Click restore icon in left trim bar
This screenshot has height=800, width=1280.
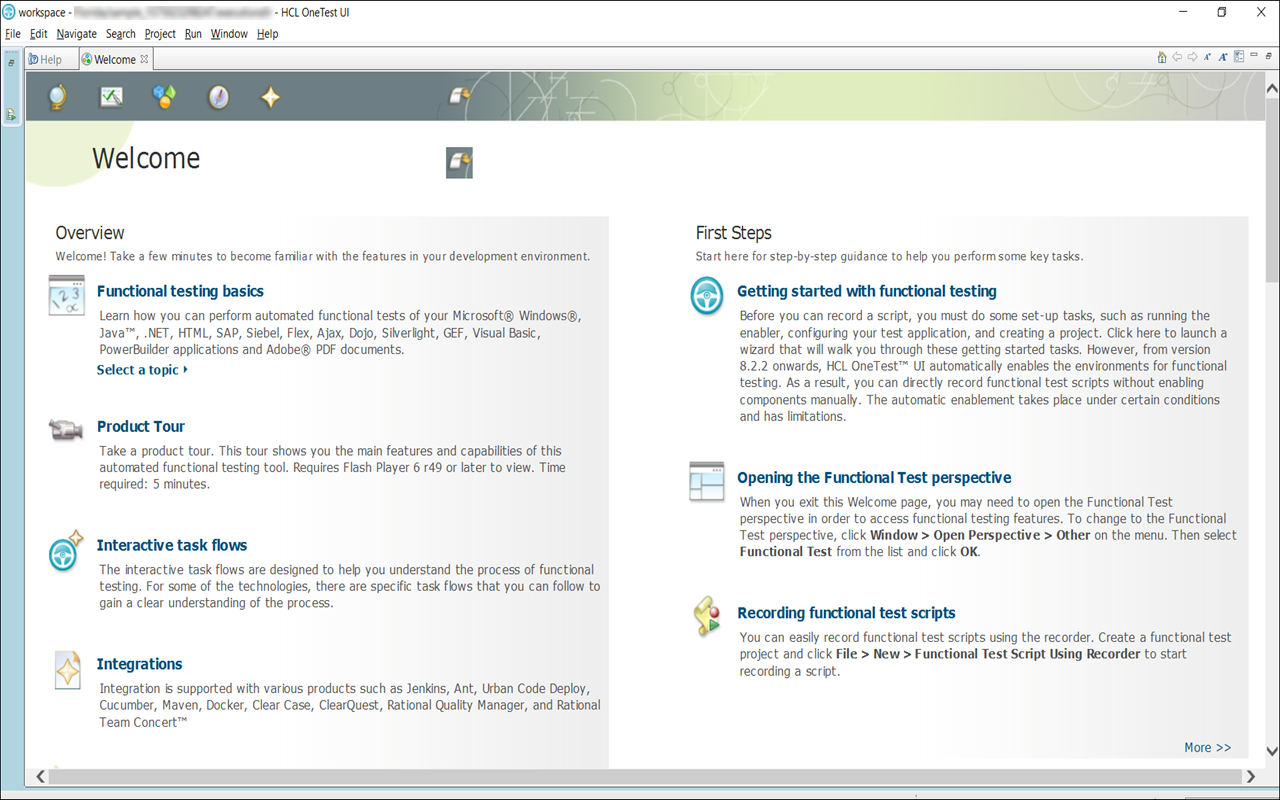(x=11, y=62)
